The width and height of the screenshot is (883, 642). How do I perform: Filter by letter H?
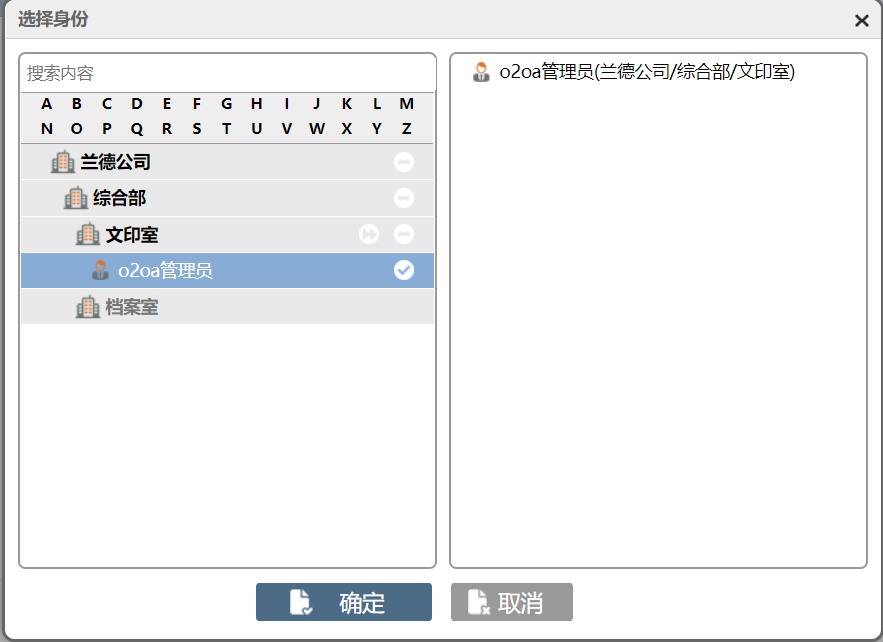(x=257, y=104)
